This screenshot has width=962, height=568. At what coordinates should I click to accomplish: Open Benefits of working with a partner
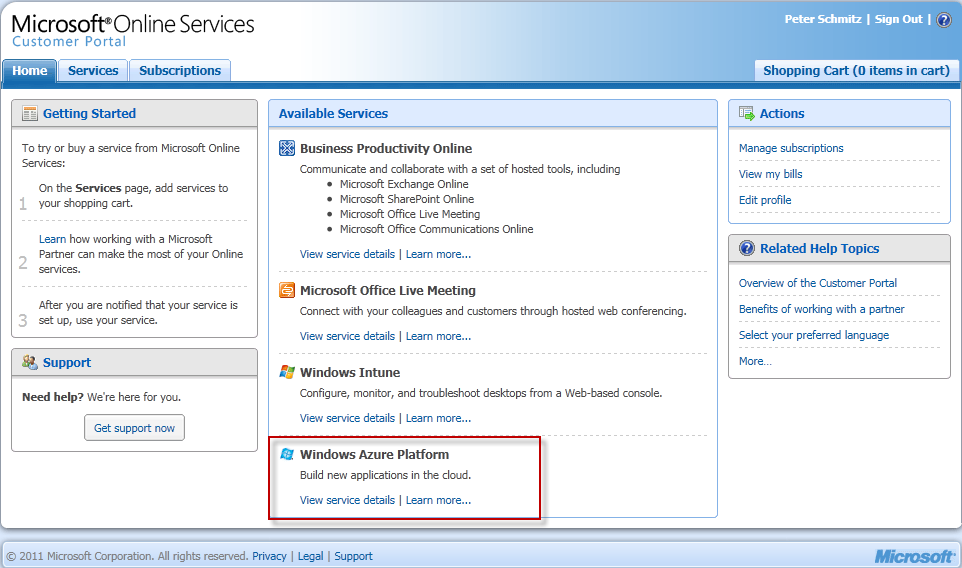coord(822,309)
